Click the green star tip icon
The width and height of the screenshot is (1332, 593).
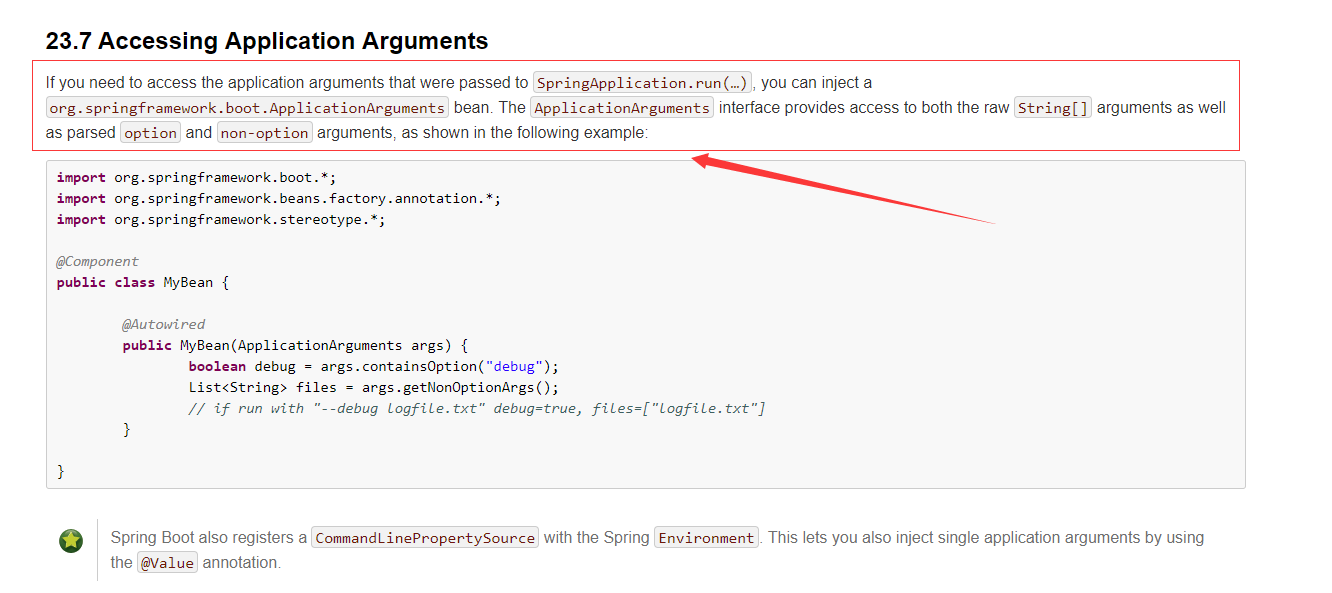pos(71,541)
